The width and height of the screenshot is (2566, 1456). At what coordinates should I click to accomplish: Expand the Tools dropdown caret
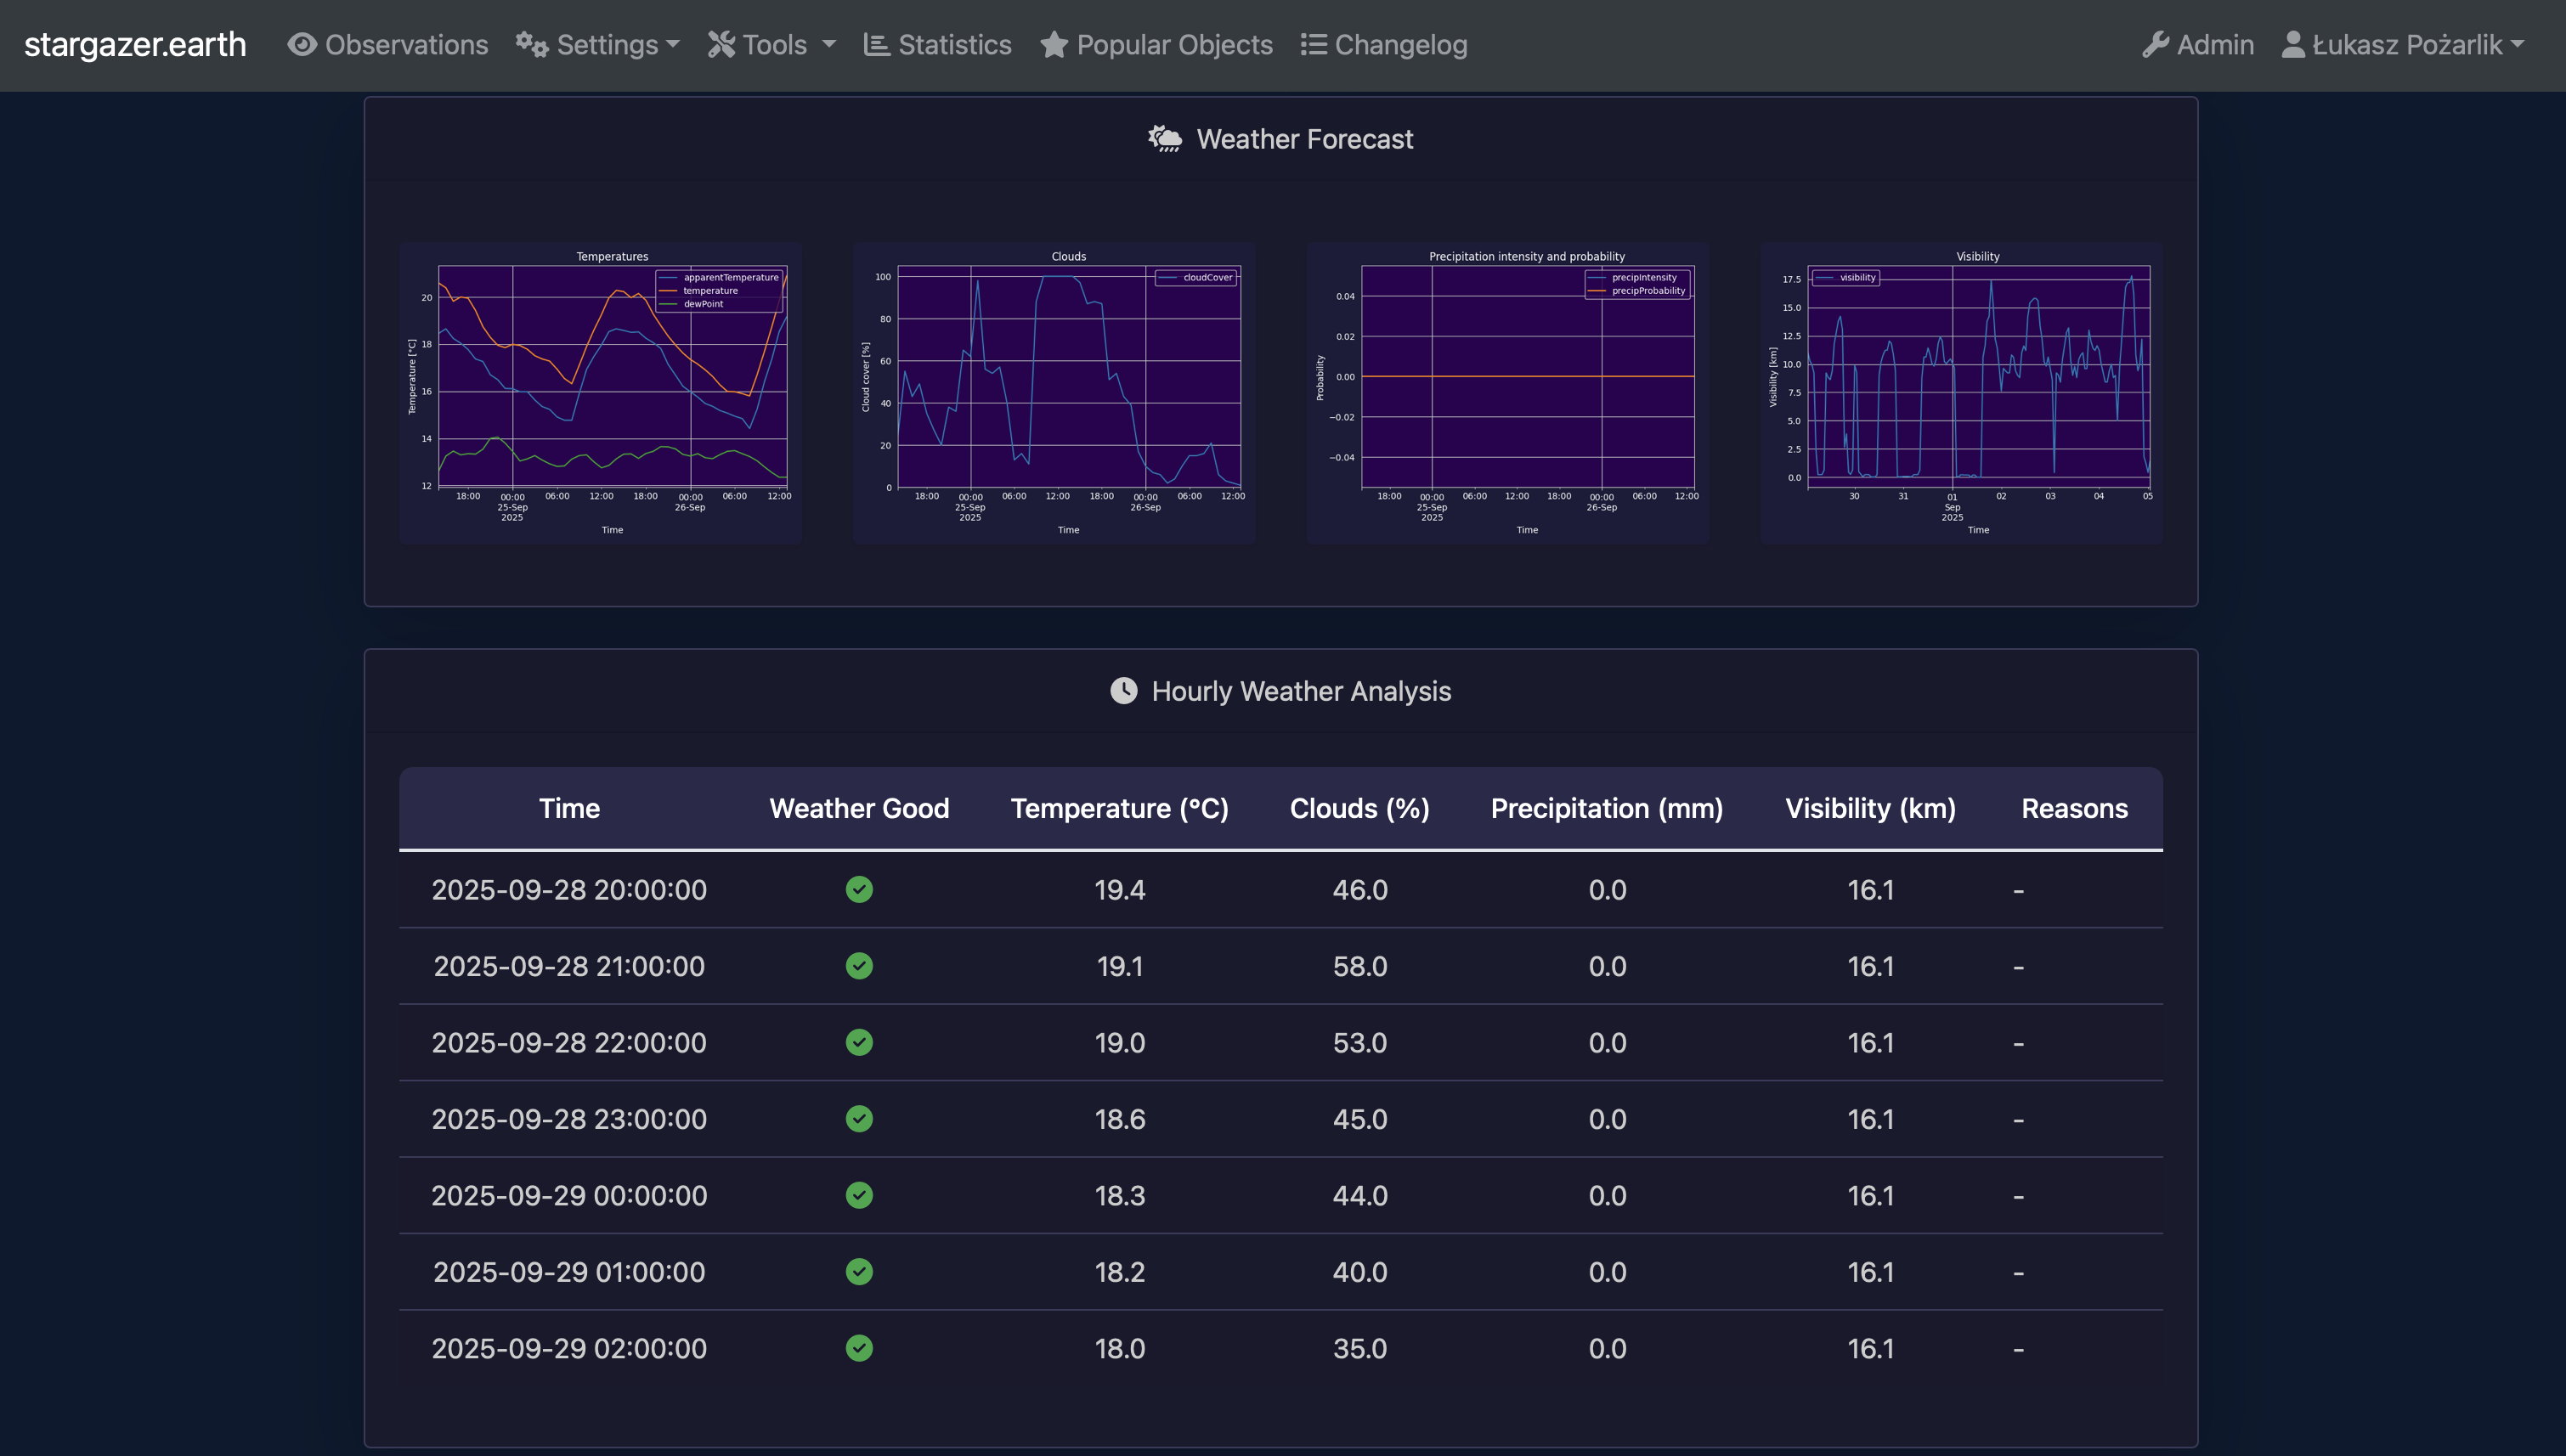(829, 45)
